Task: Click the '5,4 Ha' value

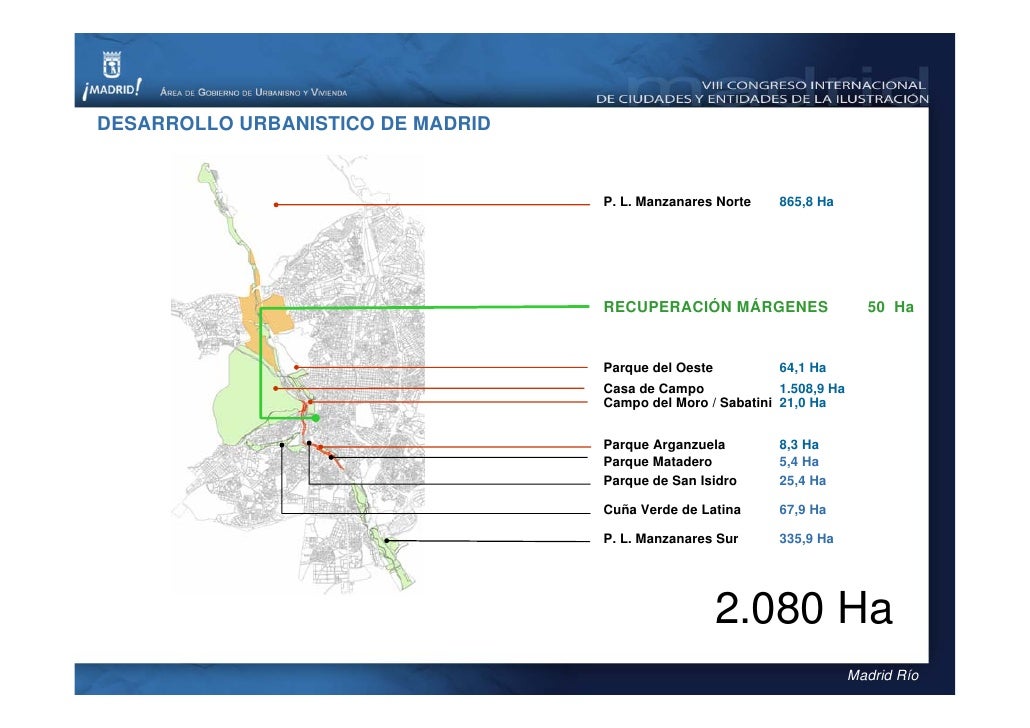Action: tap(799, 462)
